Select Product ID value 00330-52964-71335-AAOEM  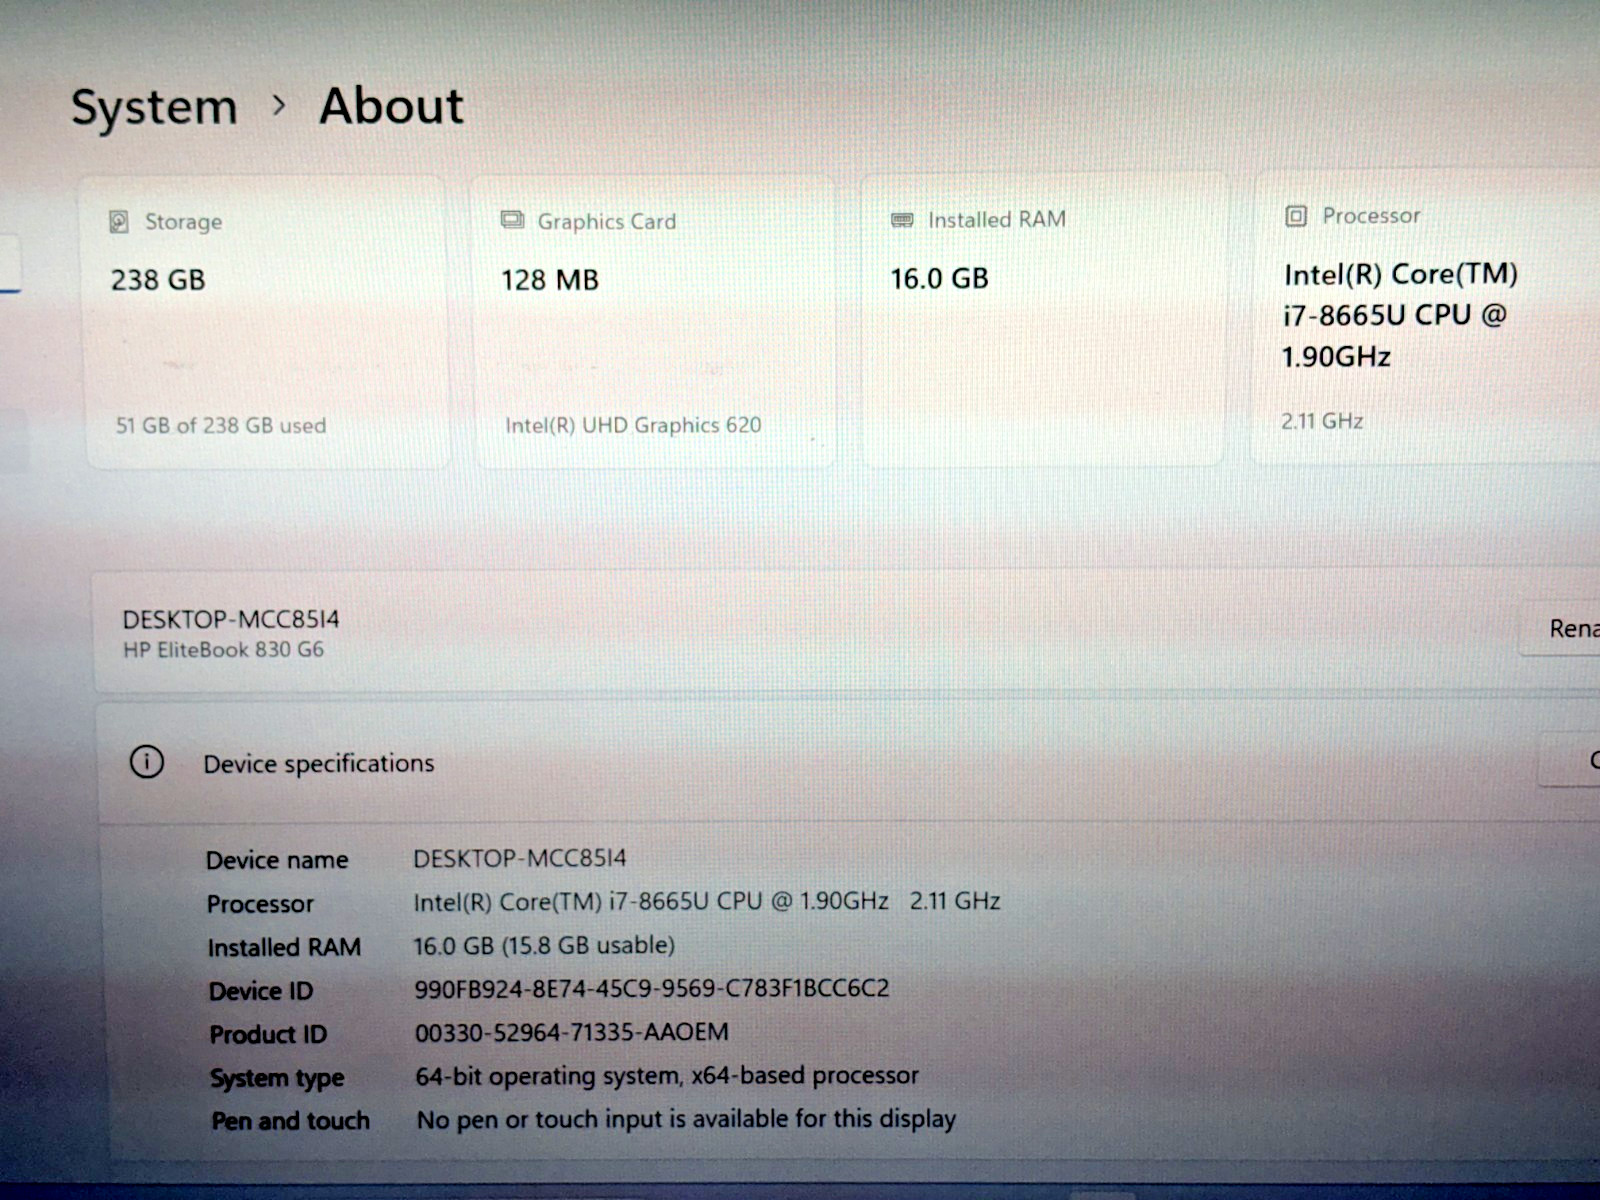(x=572, y=1032)
